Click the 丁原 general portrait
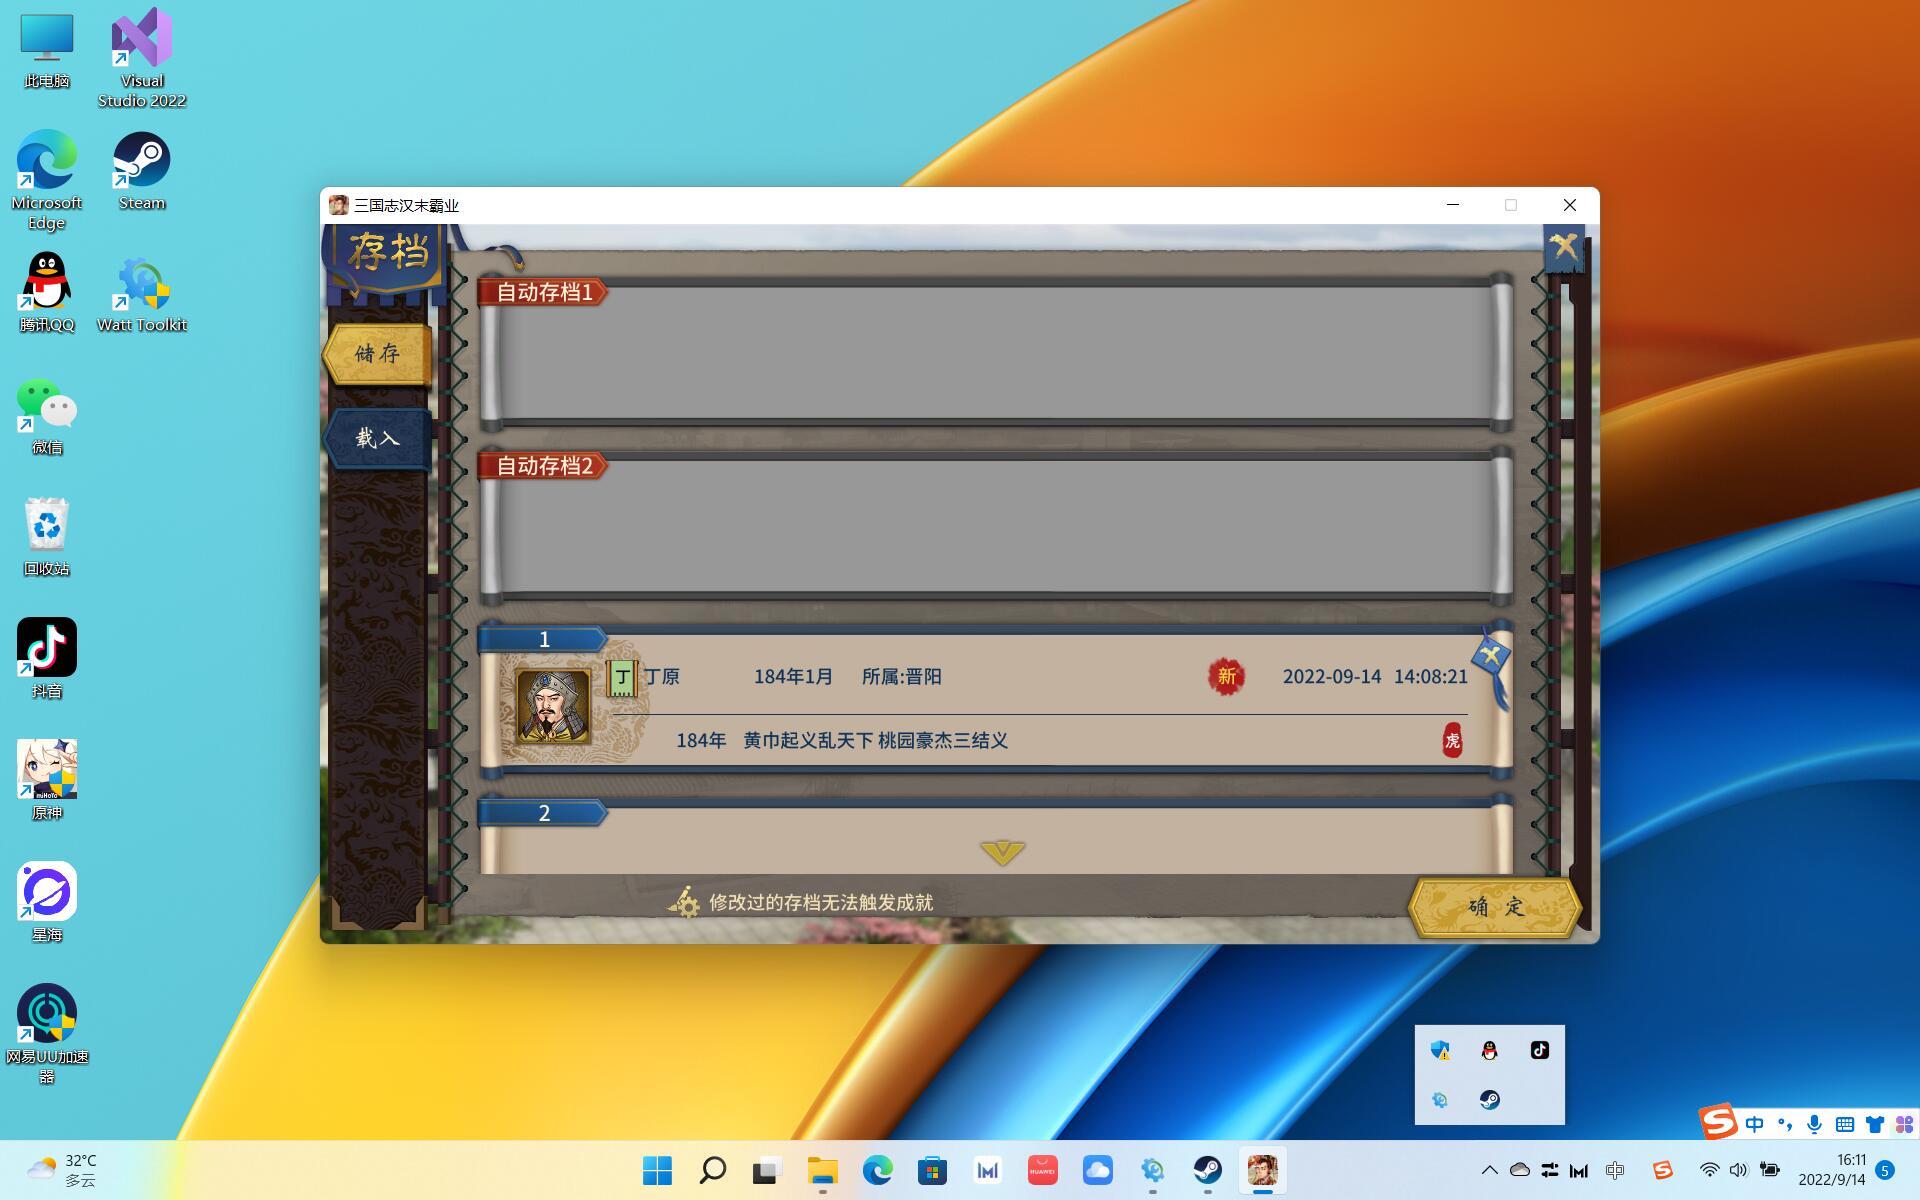Screen dimensions: 1920x1200 point(553,706)
